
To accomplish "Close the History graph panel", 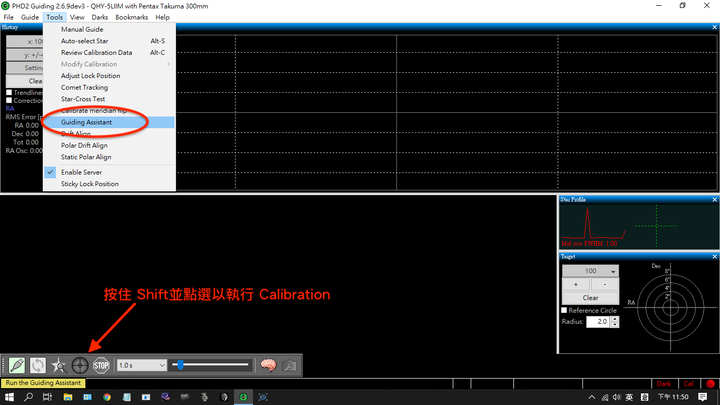I will coord(714,27).
